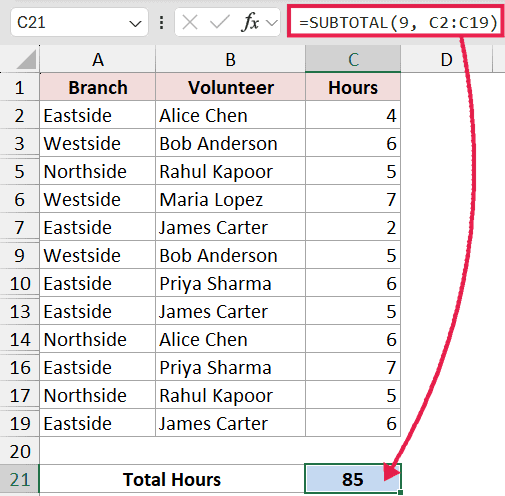
Task: Click the Cancel X icon in formula bar
Action: (190, 23)
